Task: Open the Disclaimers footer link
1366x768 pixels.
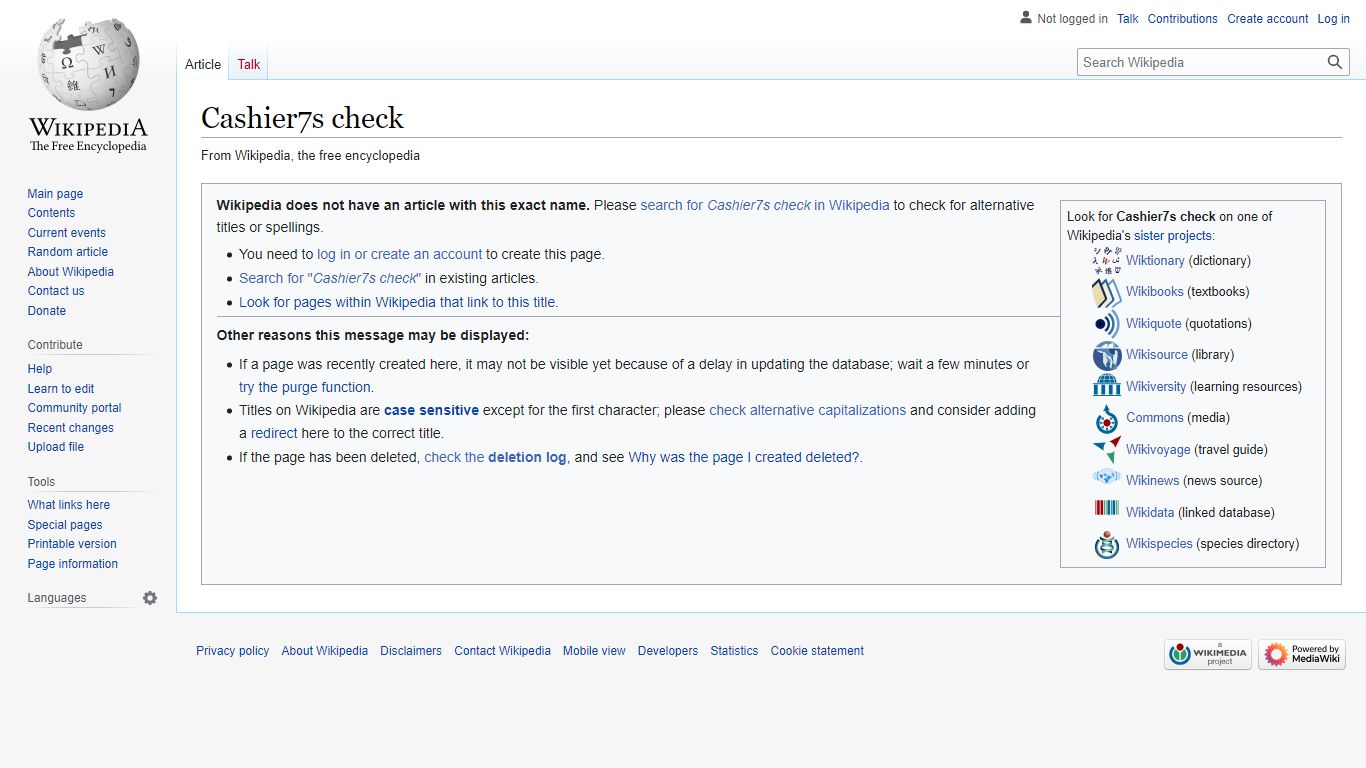Action: coord(411,651)
